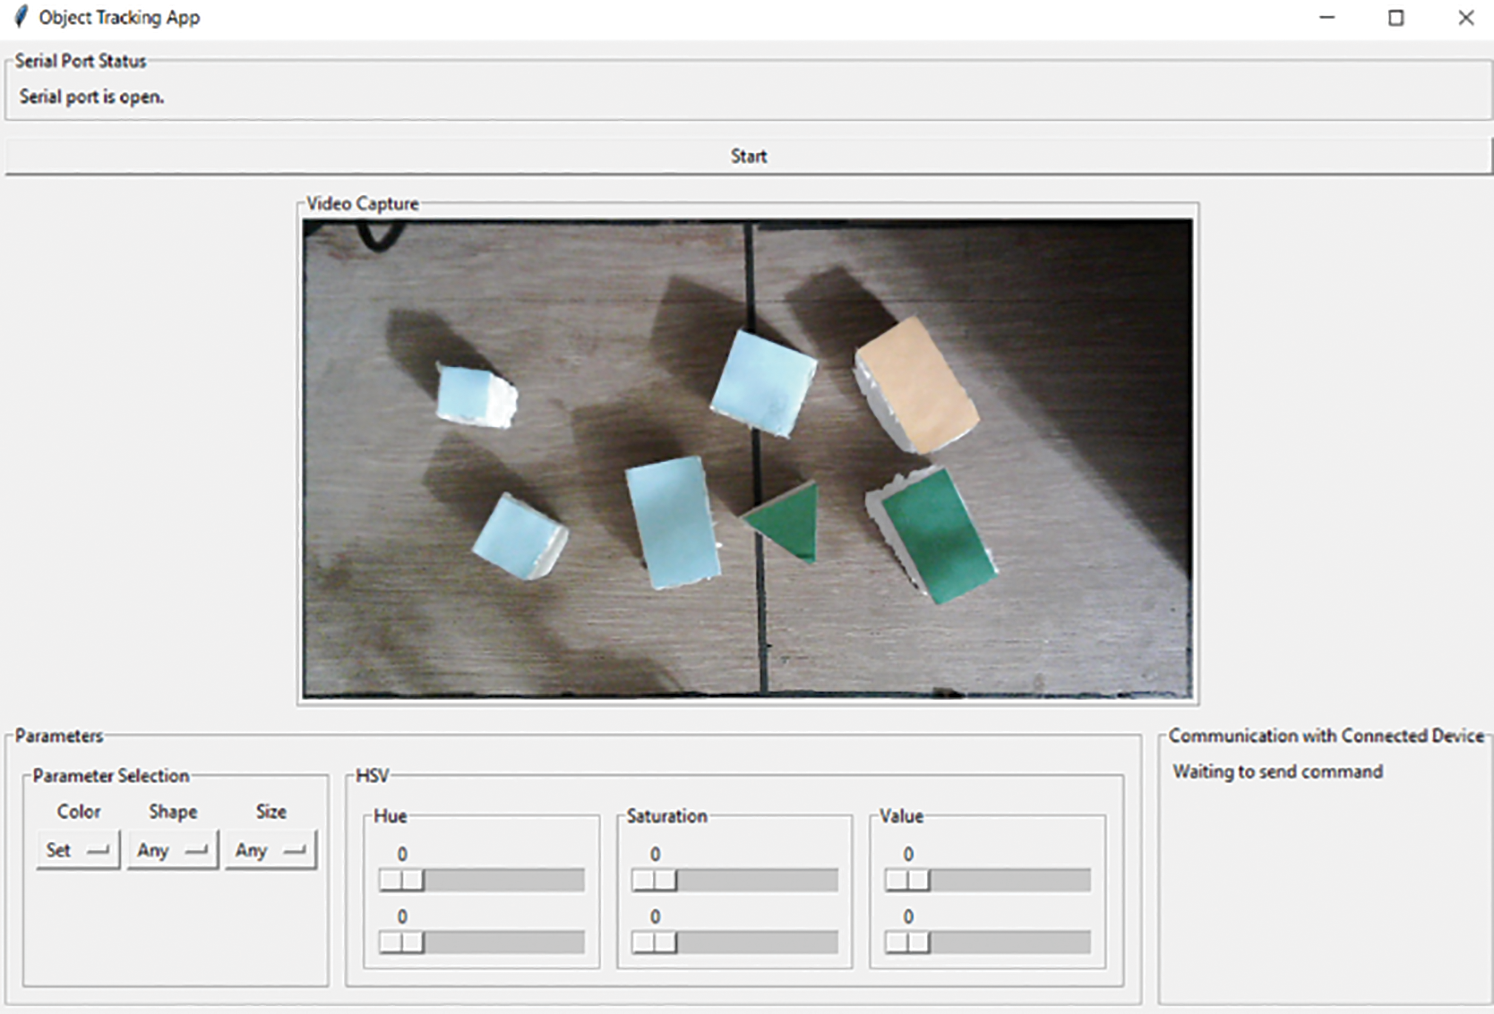Select the upper Saturation slider

point(655,880)
